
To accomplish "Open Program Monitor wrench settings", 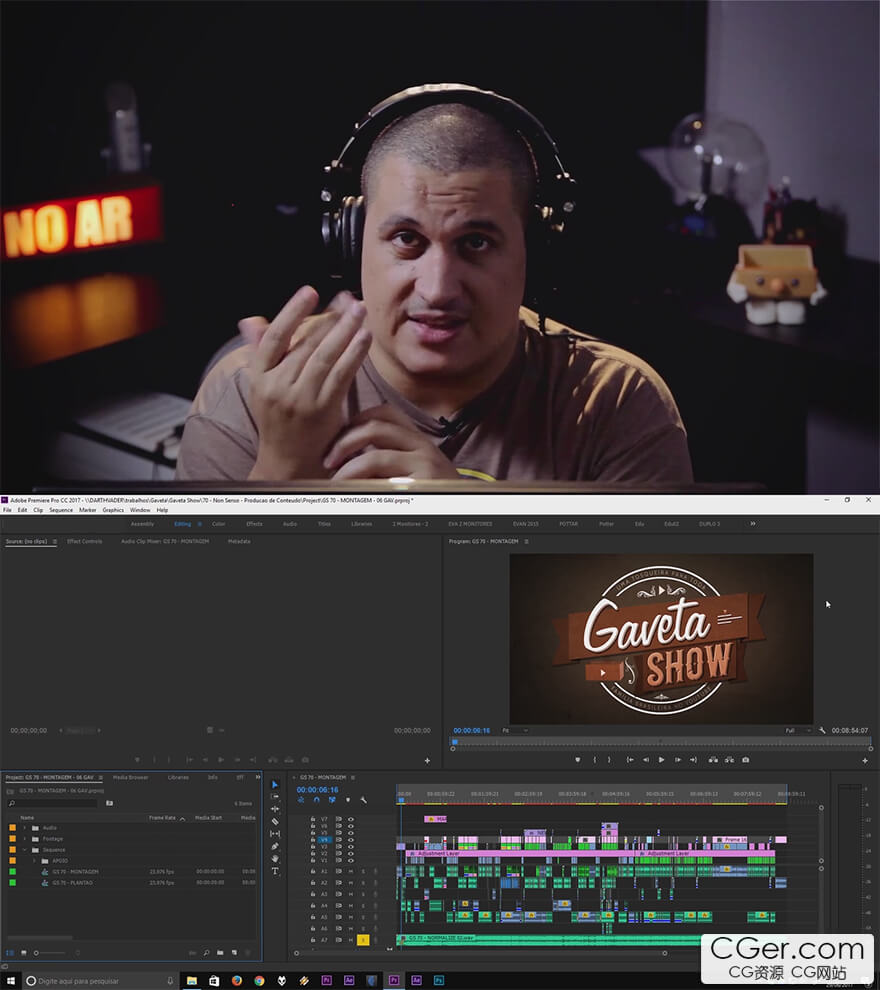I will [822, 731].
